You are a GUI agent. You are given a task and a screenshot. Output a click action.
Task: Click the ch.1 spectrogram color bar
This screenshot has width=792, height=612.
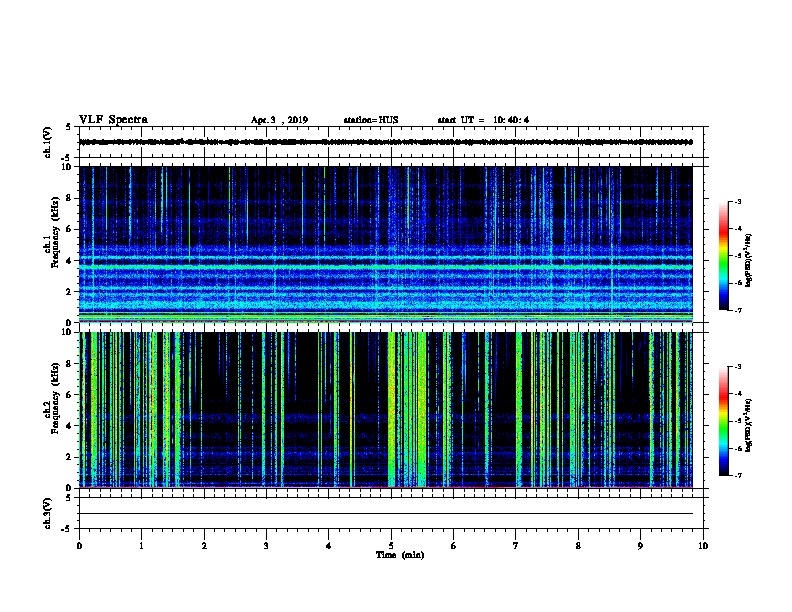pos(723,256)
